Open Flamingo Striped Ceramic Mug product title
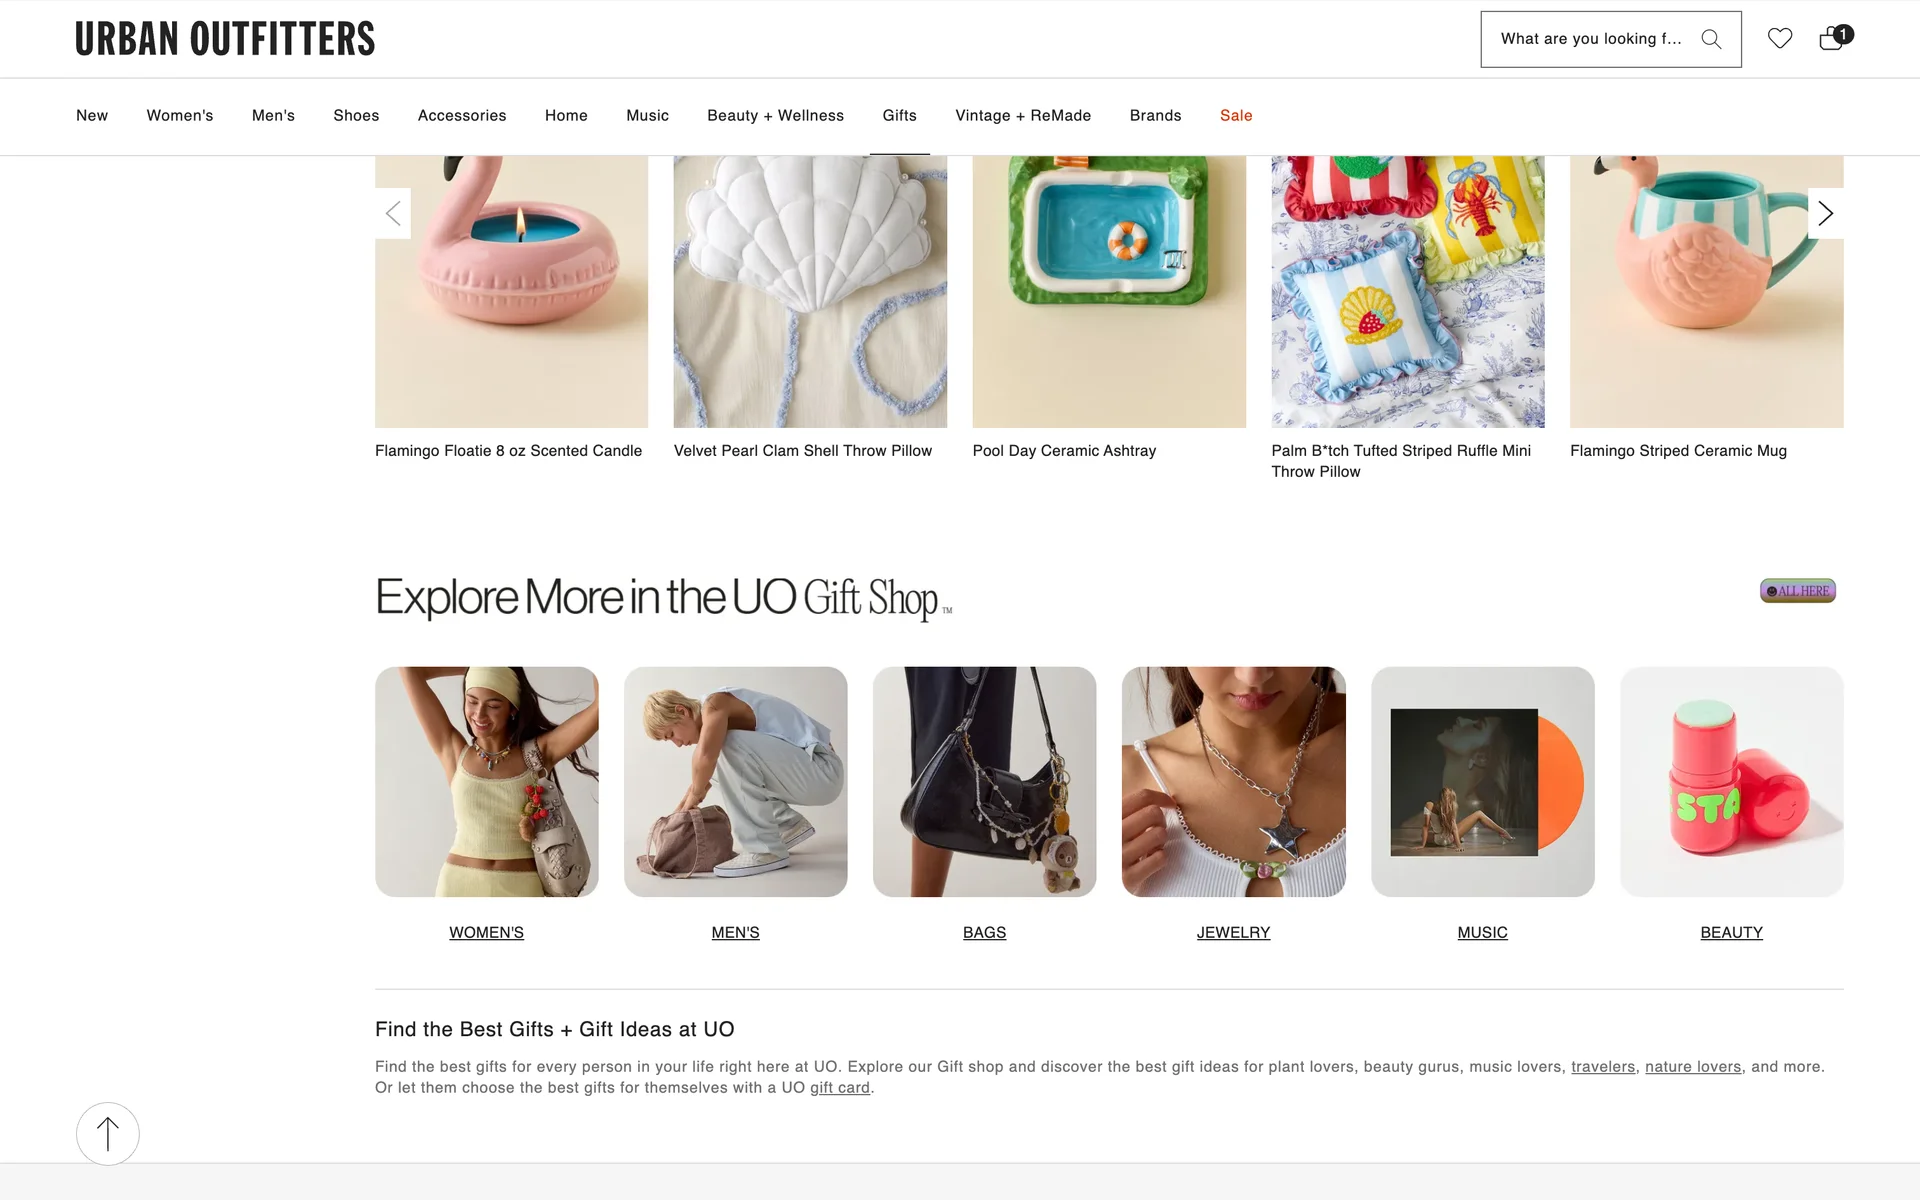Viewport: 1920px width, 1200px height. pyautogui.click(x=1678, y=451)
